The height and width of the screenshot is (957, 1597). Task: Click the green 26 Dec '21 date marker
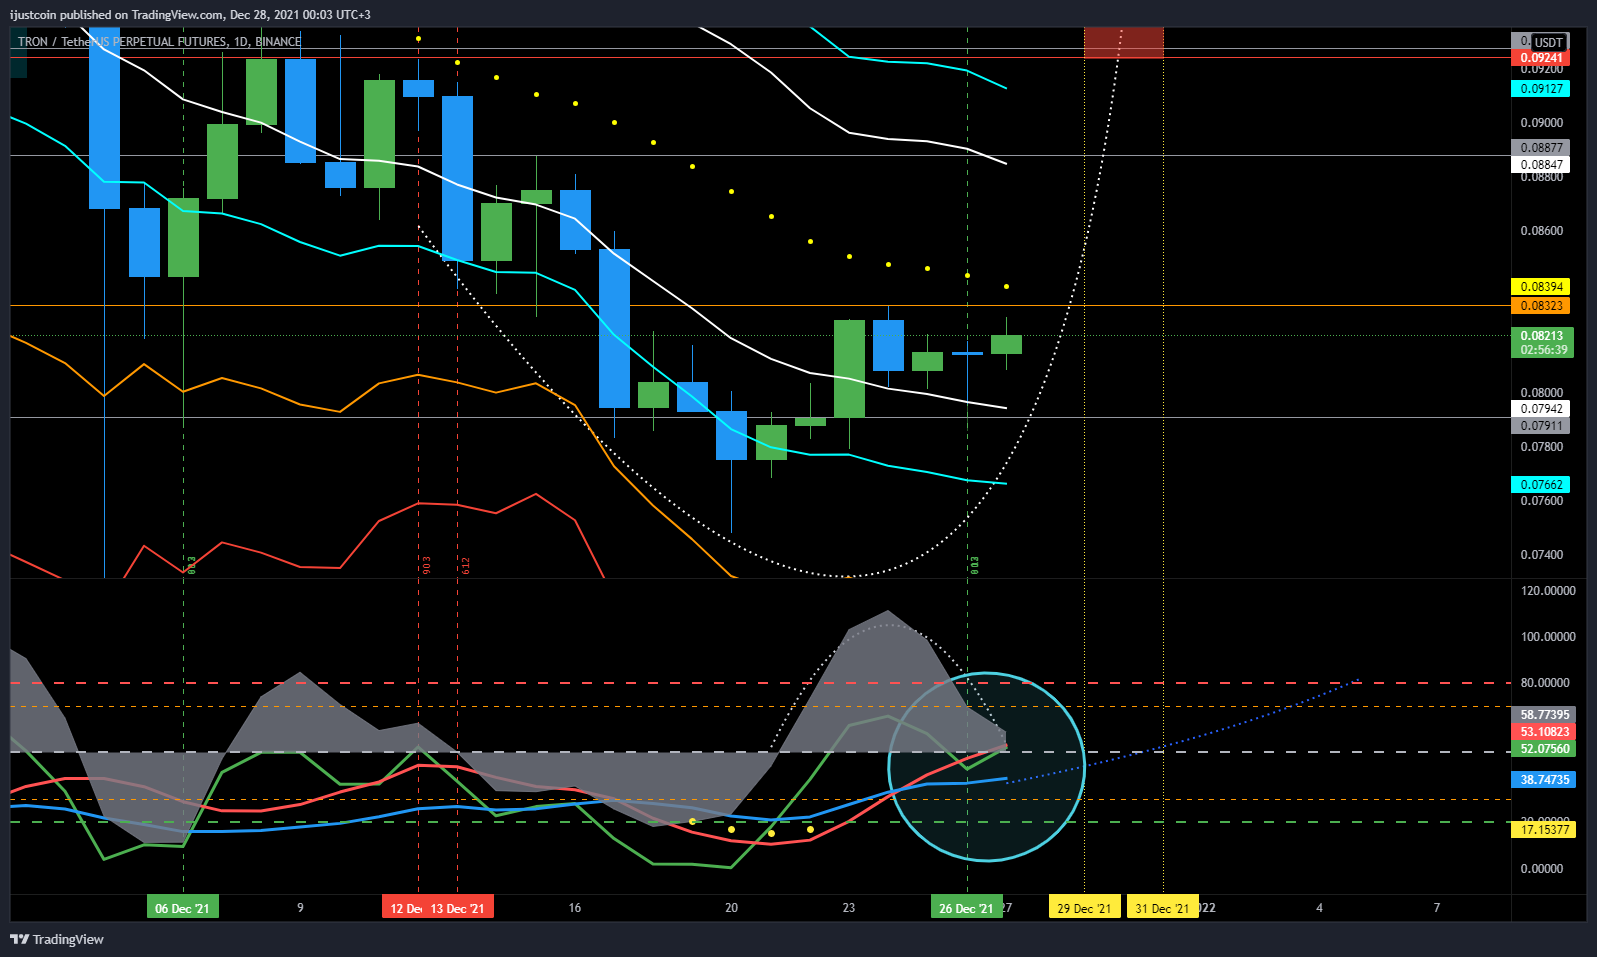966,908
